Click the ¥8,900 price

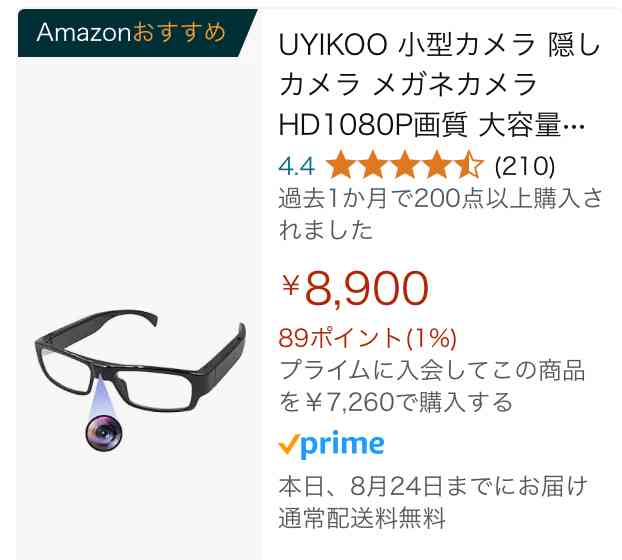pos(355,288)
